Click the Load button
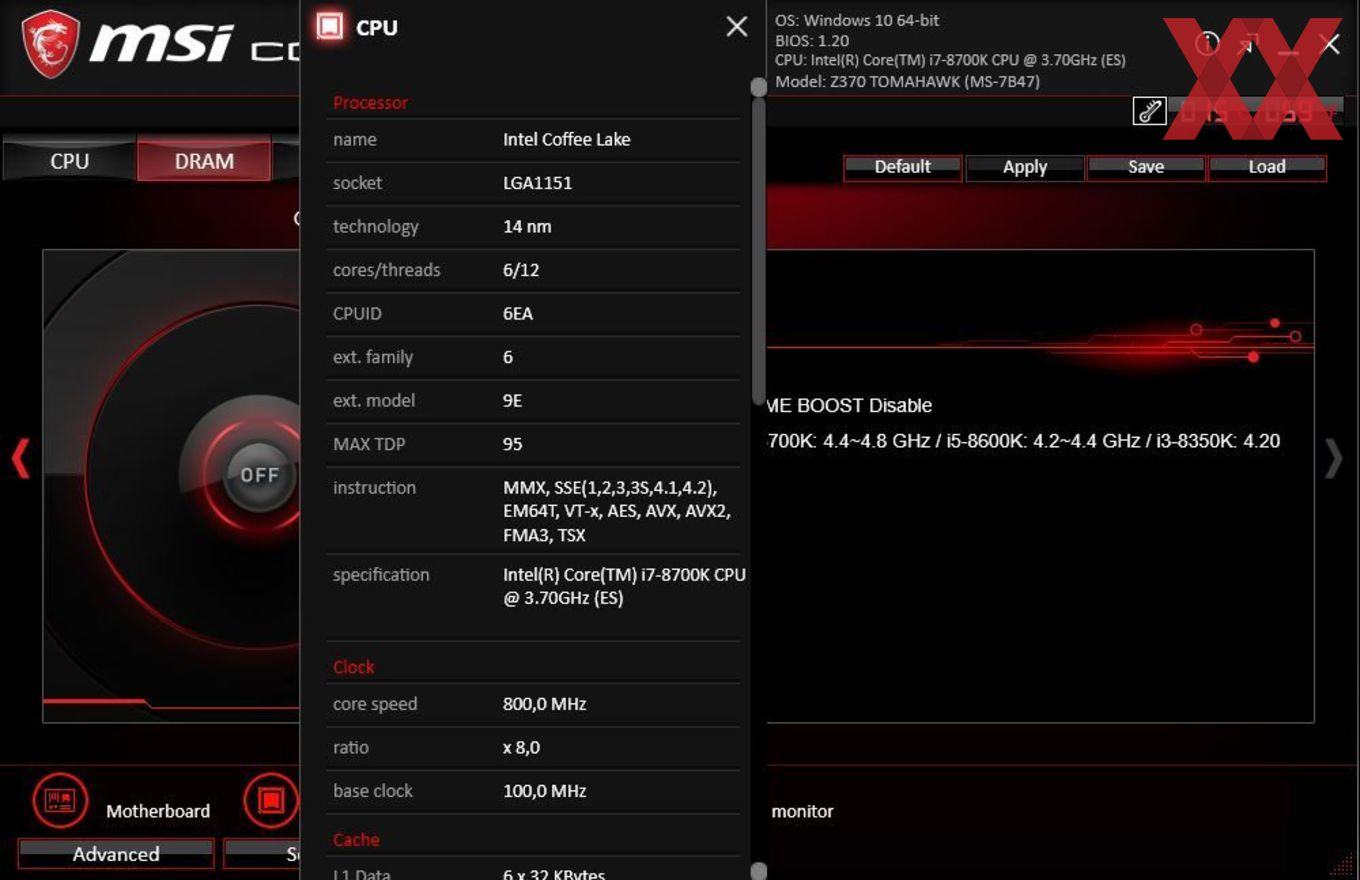Screen dimensions: 1360x880 click(1267, 167)
